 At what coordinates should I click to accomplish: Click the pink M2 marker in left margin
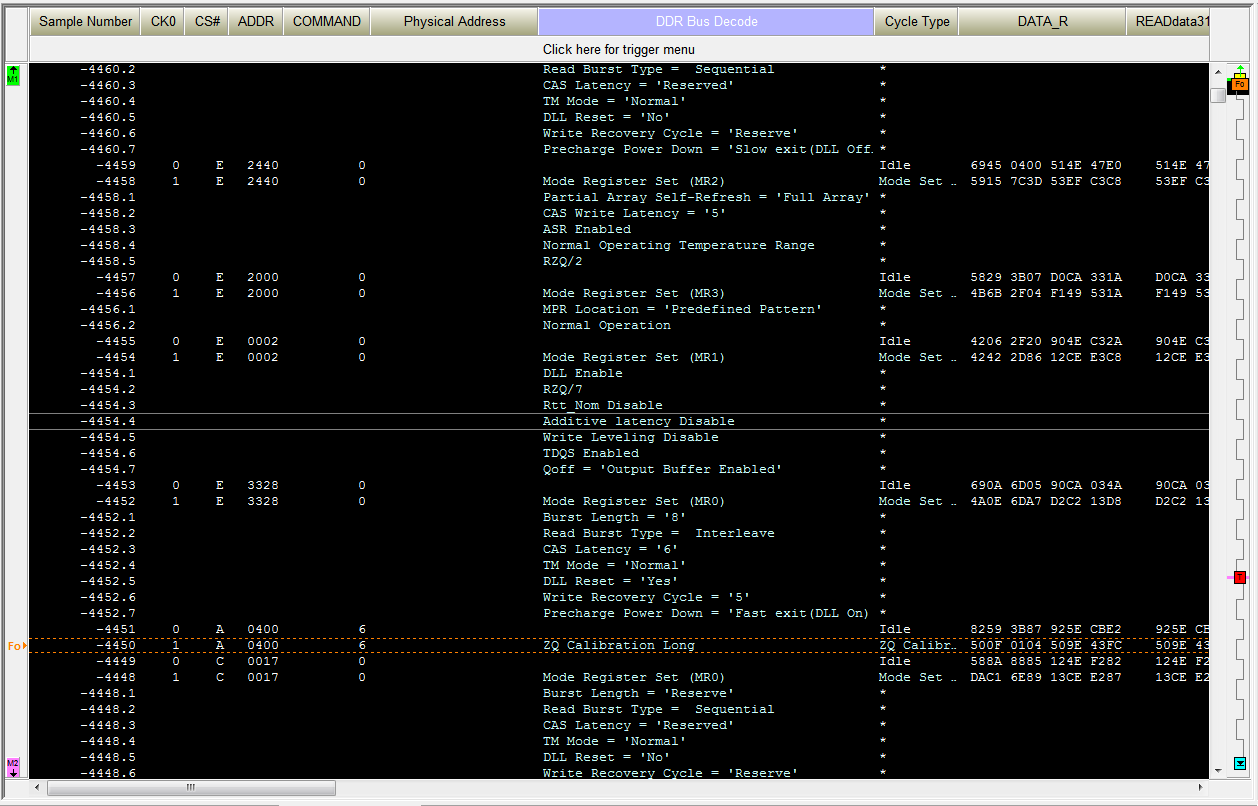[x=13, y=767]
